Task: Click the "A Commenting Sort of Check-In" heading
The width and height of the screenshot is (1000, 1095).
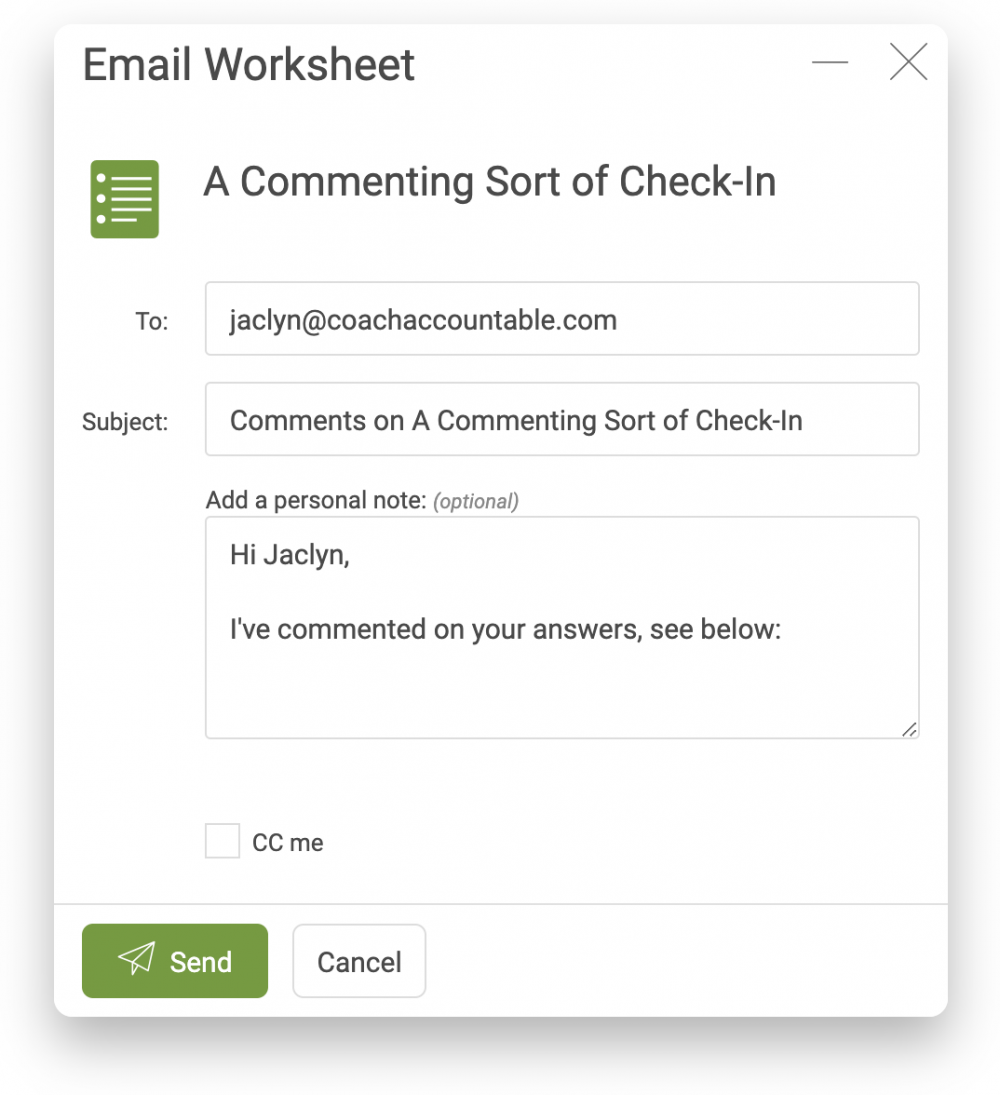Action: [x=490, y=182]
